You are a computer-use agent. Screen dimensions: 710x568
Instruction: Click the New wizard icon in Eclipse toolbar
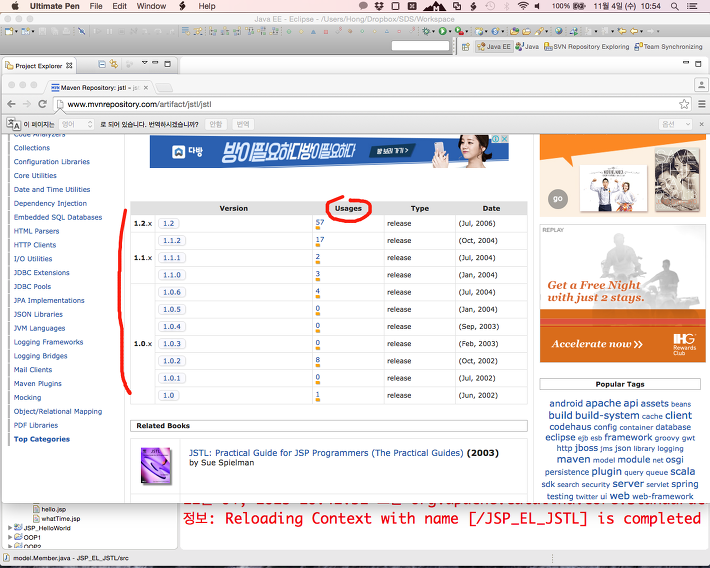click(9, 31)
